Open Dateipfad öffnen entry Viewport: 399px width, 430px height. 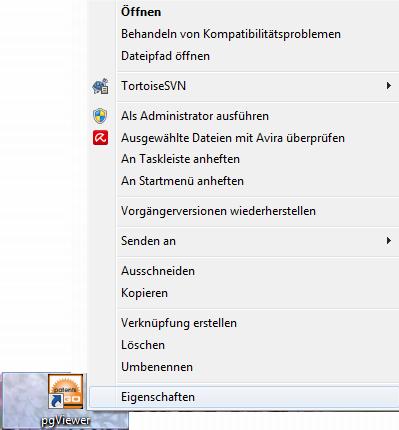point(165,56)
